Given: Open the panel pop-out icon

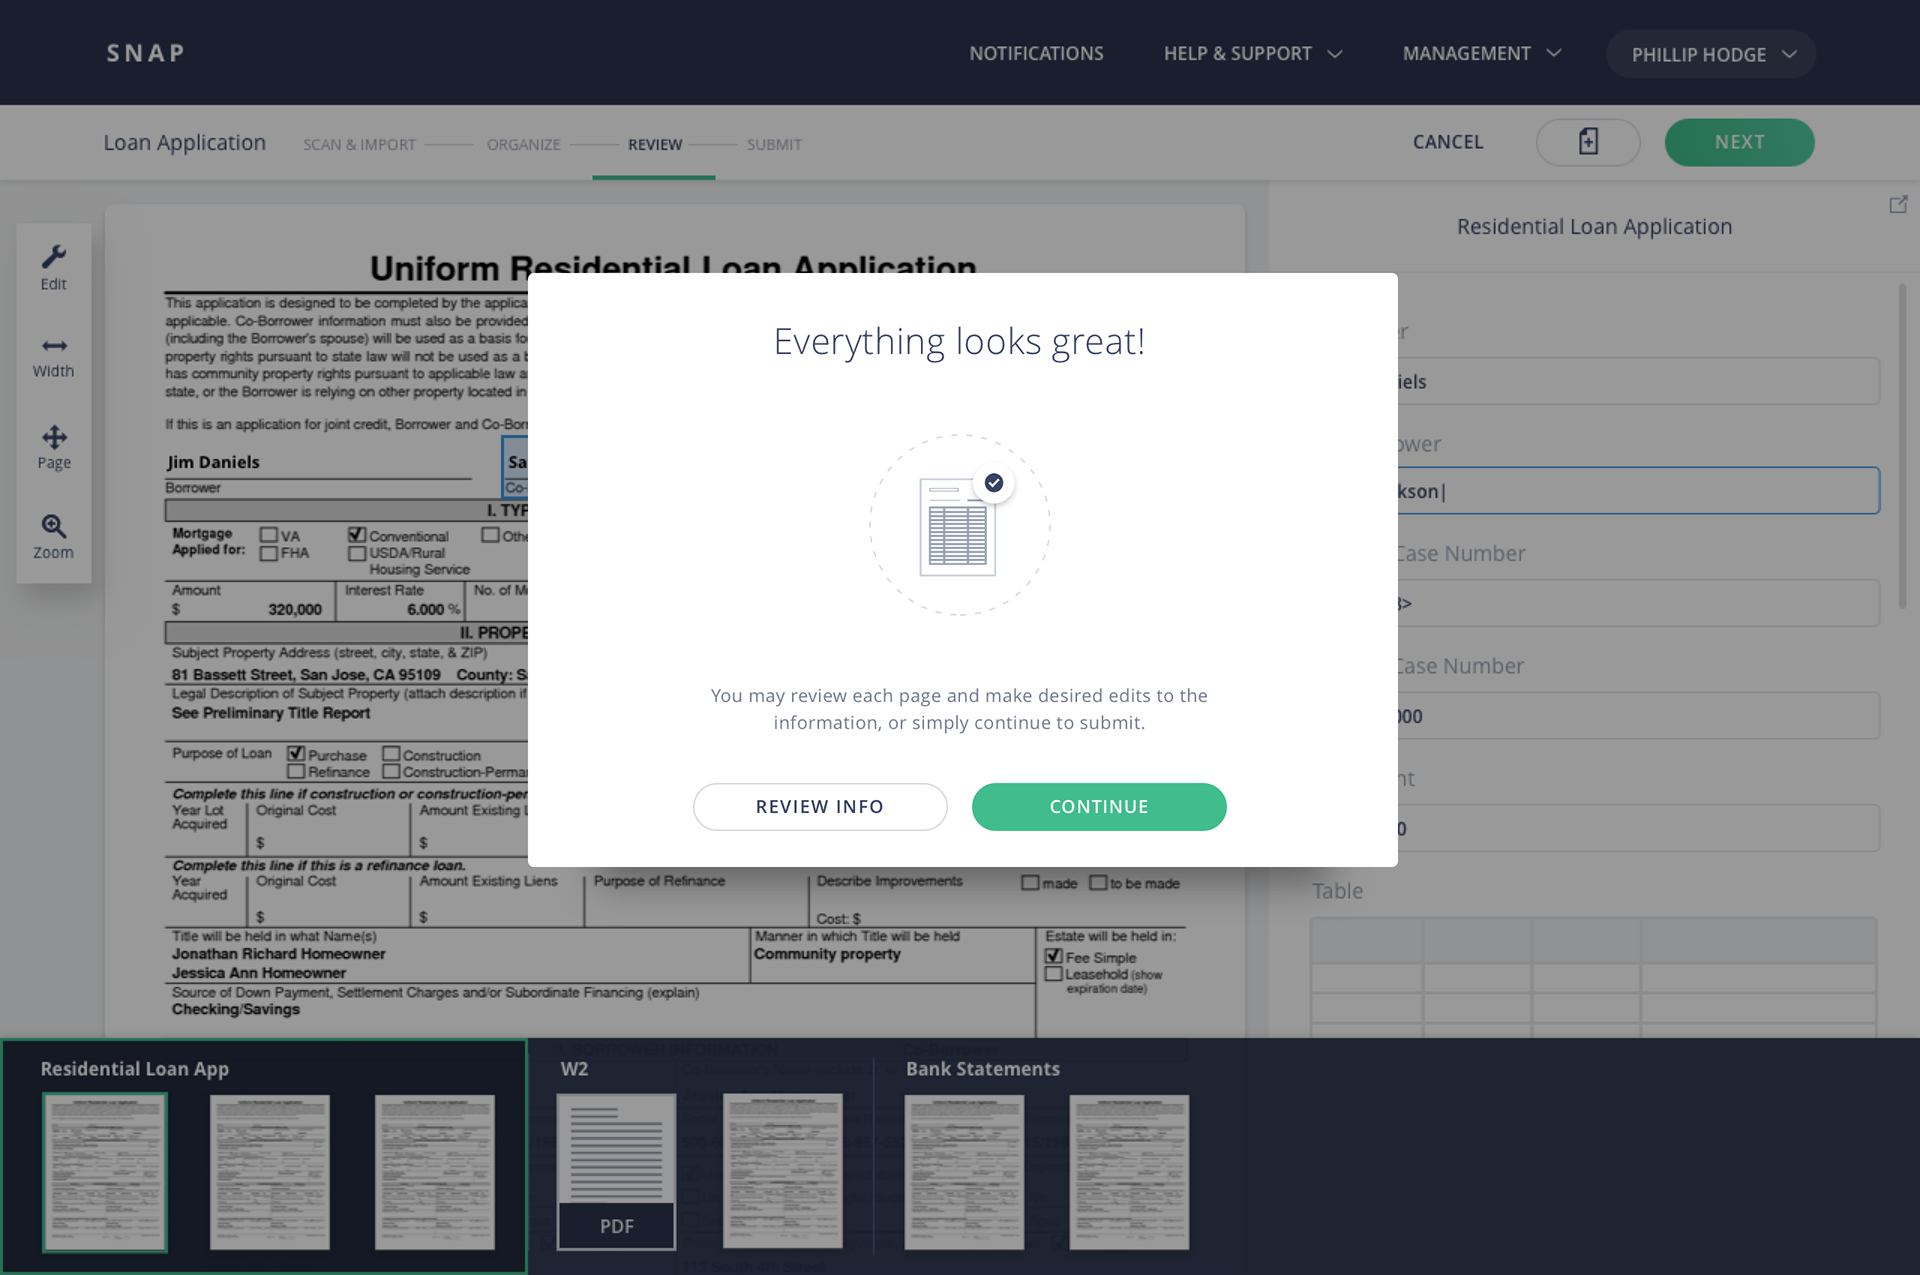Looking at the screenshot, I should 1898,205.
